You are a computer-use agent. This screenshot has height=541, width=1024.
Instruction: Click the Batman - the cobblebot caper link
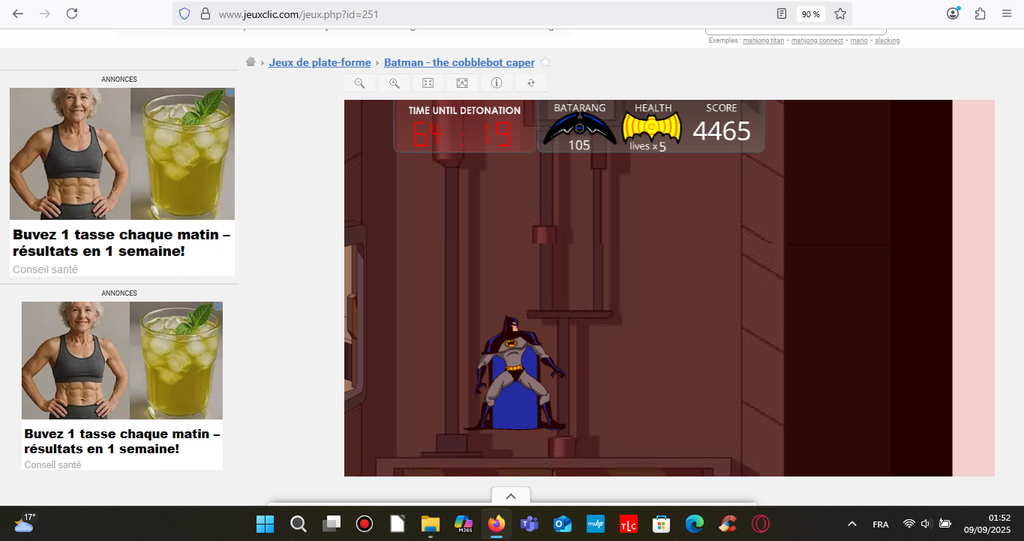(459, 62)
